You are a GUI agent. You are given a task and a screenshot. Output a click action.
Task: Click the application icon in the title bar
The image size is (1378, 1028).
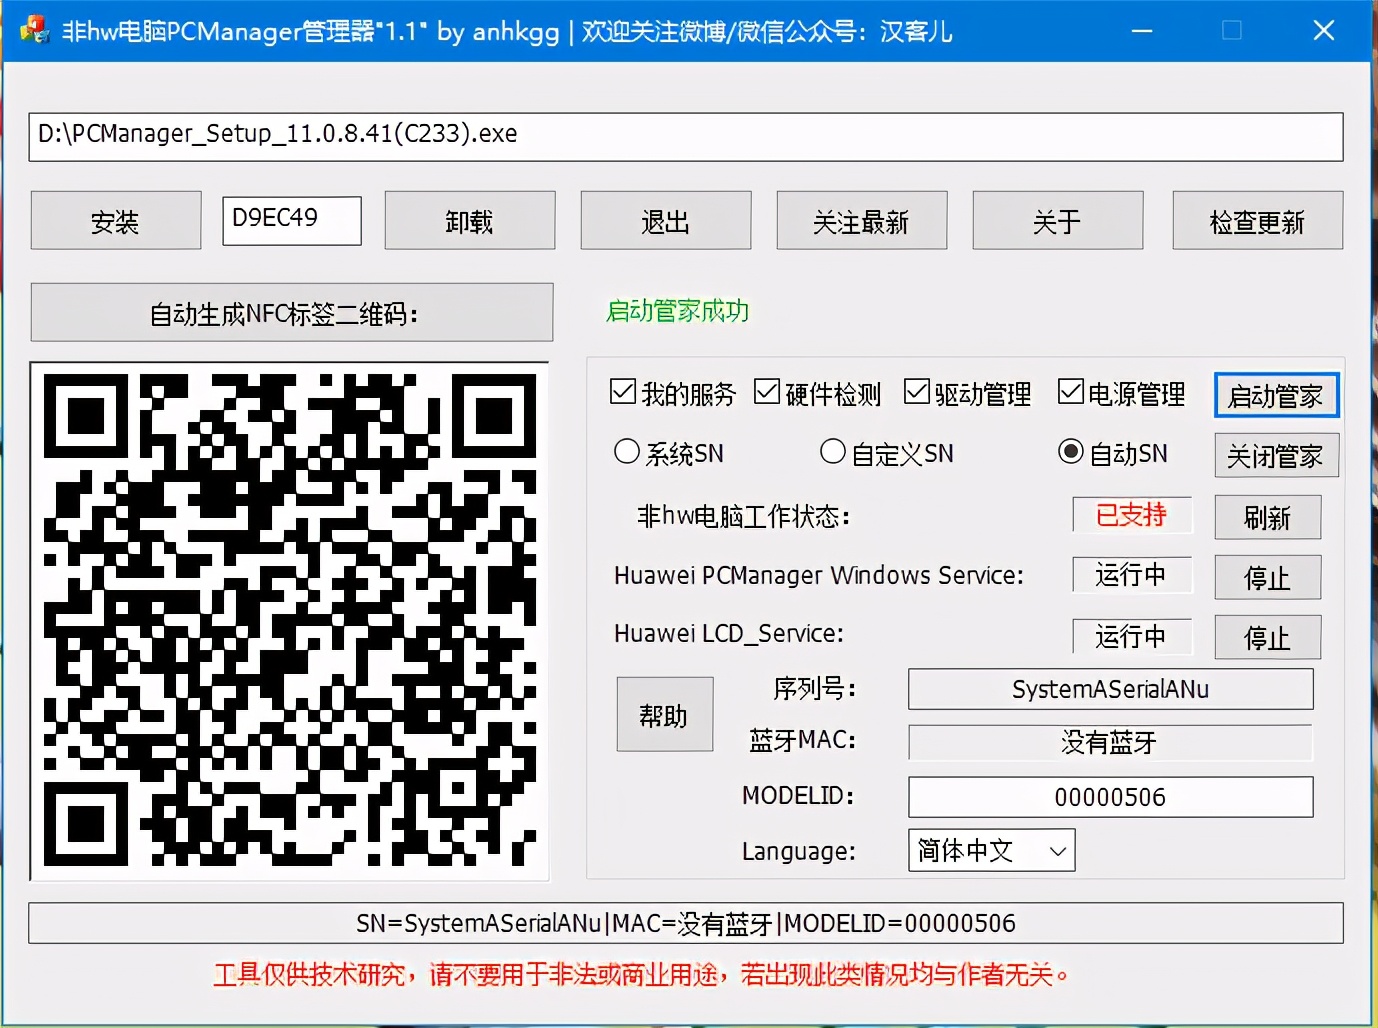tap(35, 29)
